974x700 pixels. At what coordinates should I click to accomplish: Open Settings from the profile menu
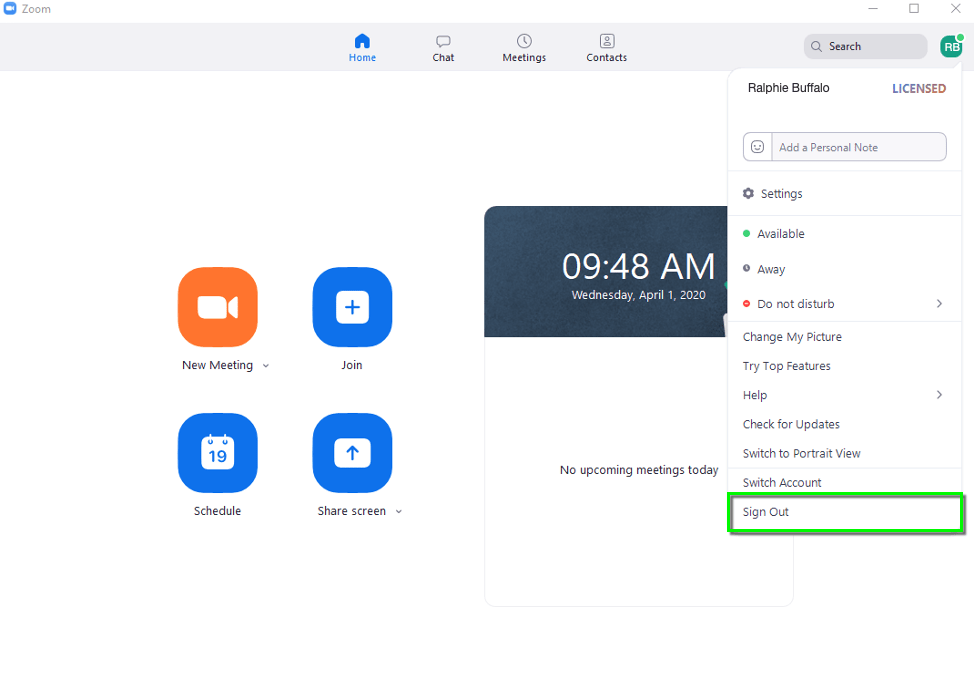click(x=780, y=193)
